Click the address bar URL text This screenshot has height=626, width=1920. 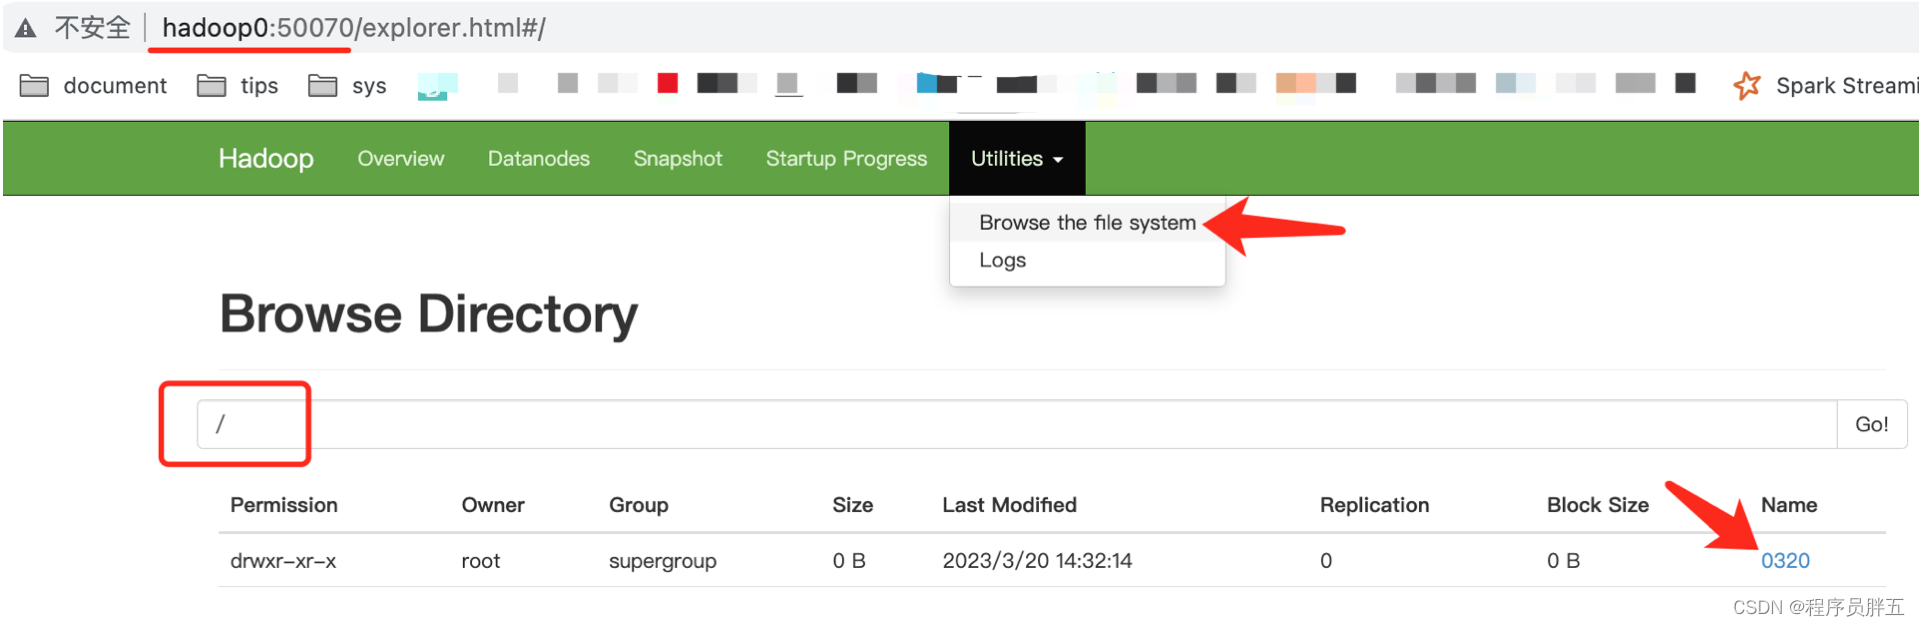click(x=354, y=27)
